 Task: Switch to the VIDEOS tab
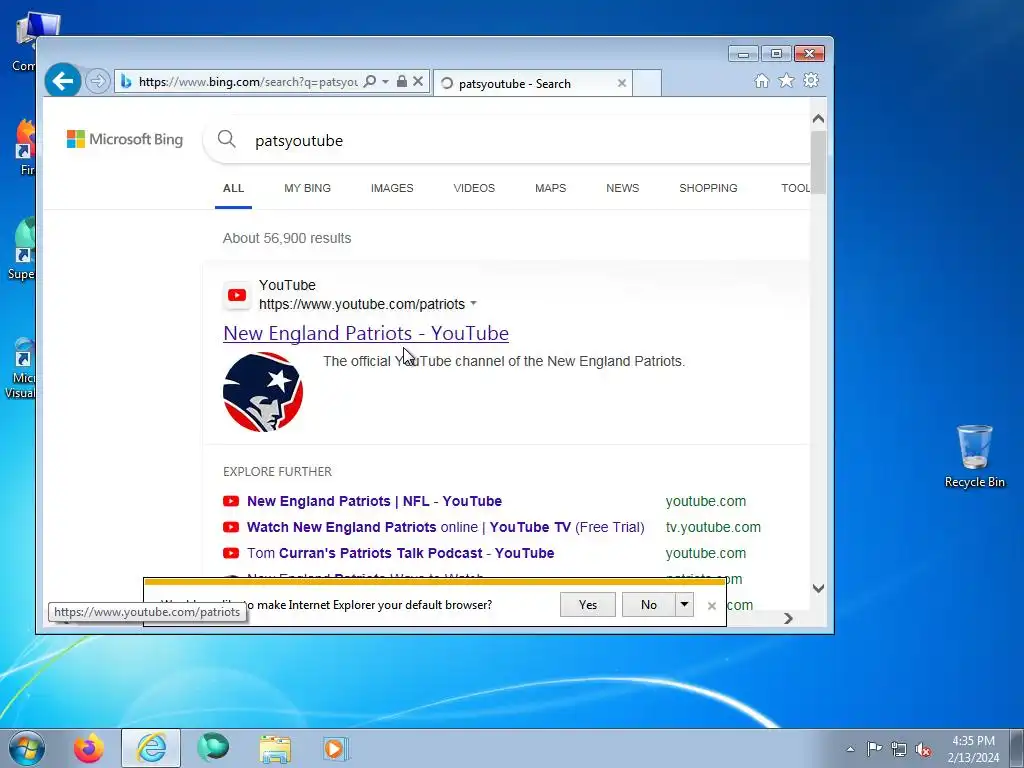(474, 188)
